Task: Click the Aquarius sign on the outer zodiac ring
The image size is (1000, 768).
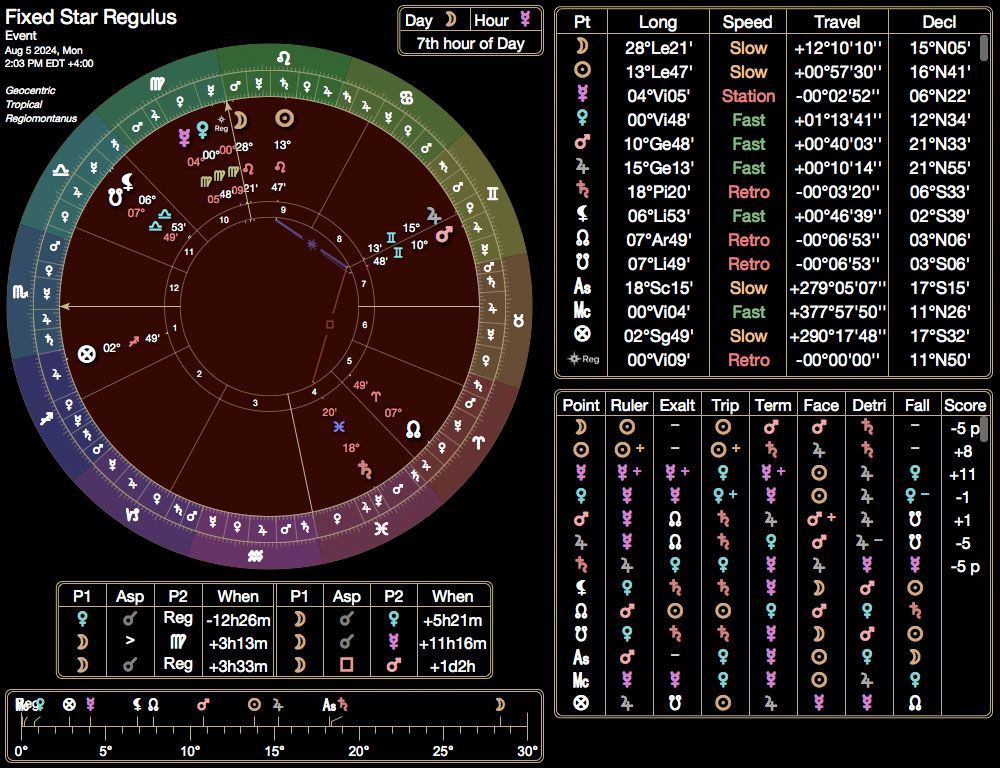Action: 255,556
